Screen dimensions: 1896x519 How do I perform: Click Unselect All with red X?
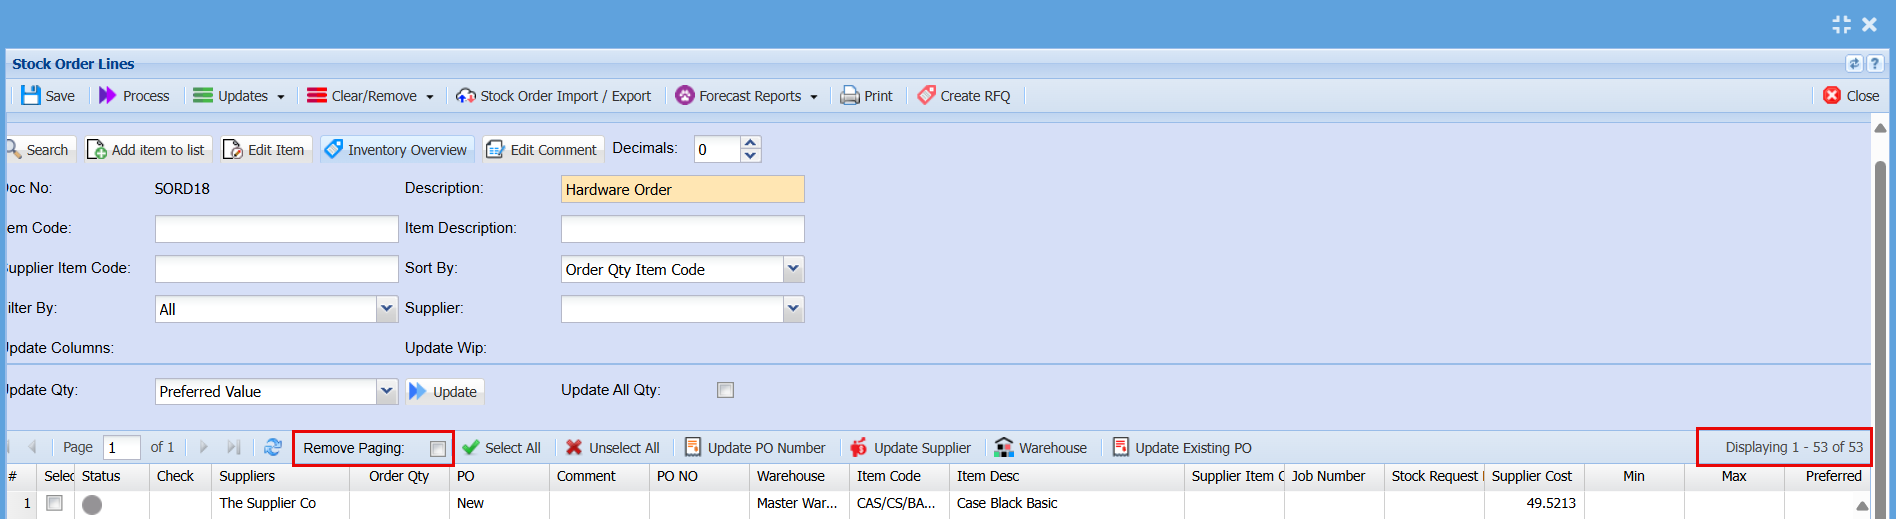[x=613, y=447]
